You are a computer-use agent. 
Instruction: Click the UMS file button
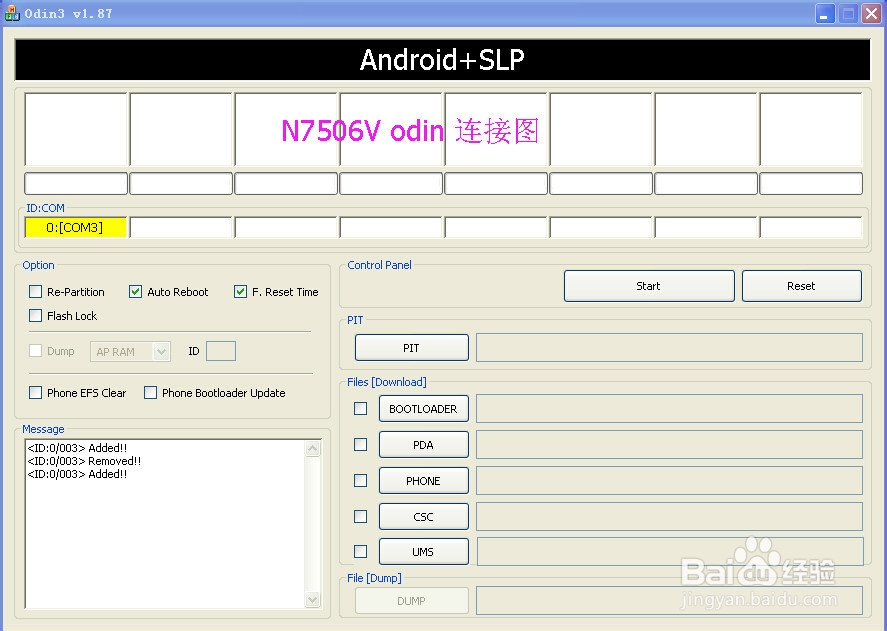424,552
